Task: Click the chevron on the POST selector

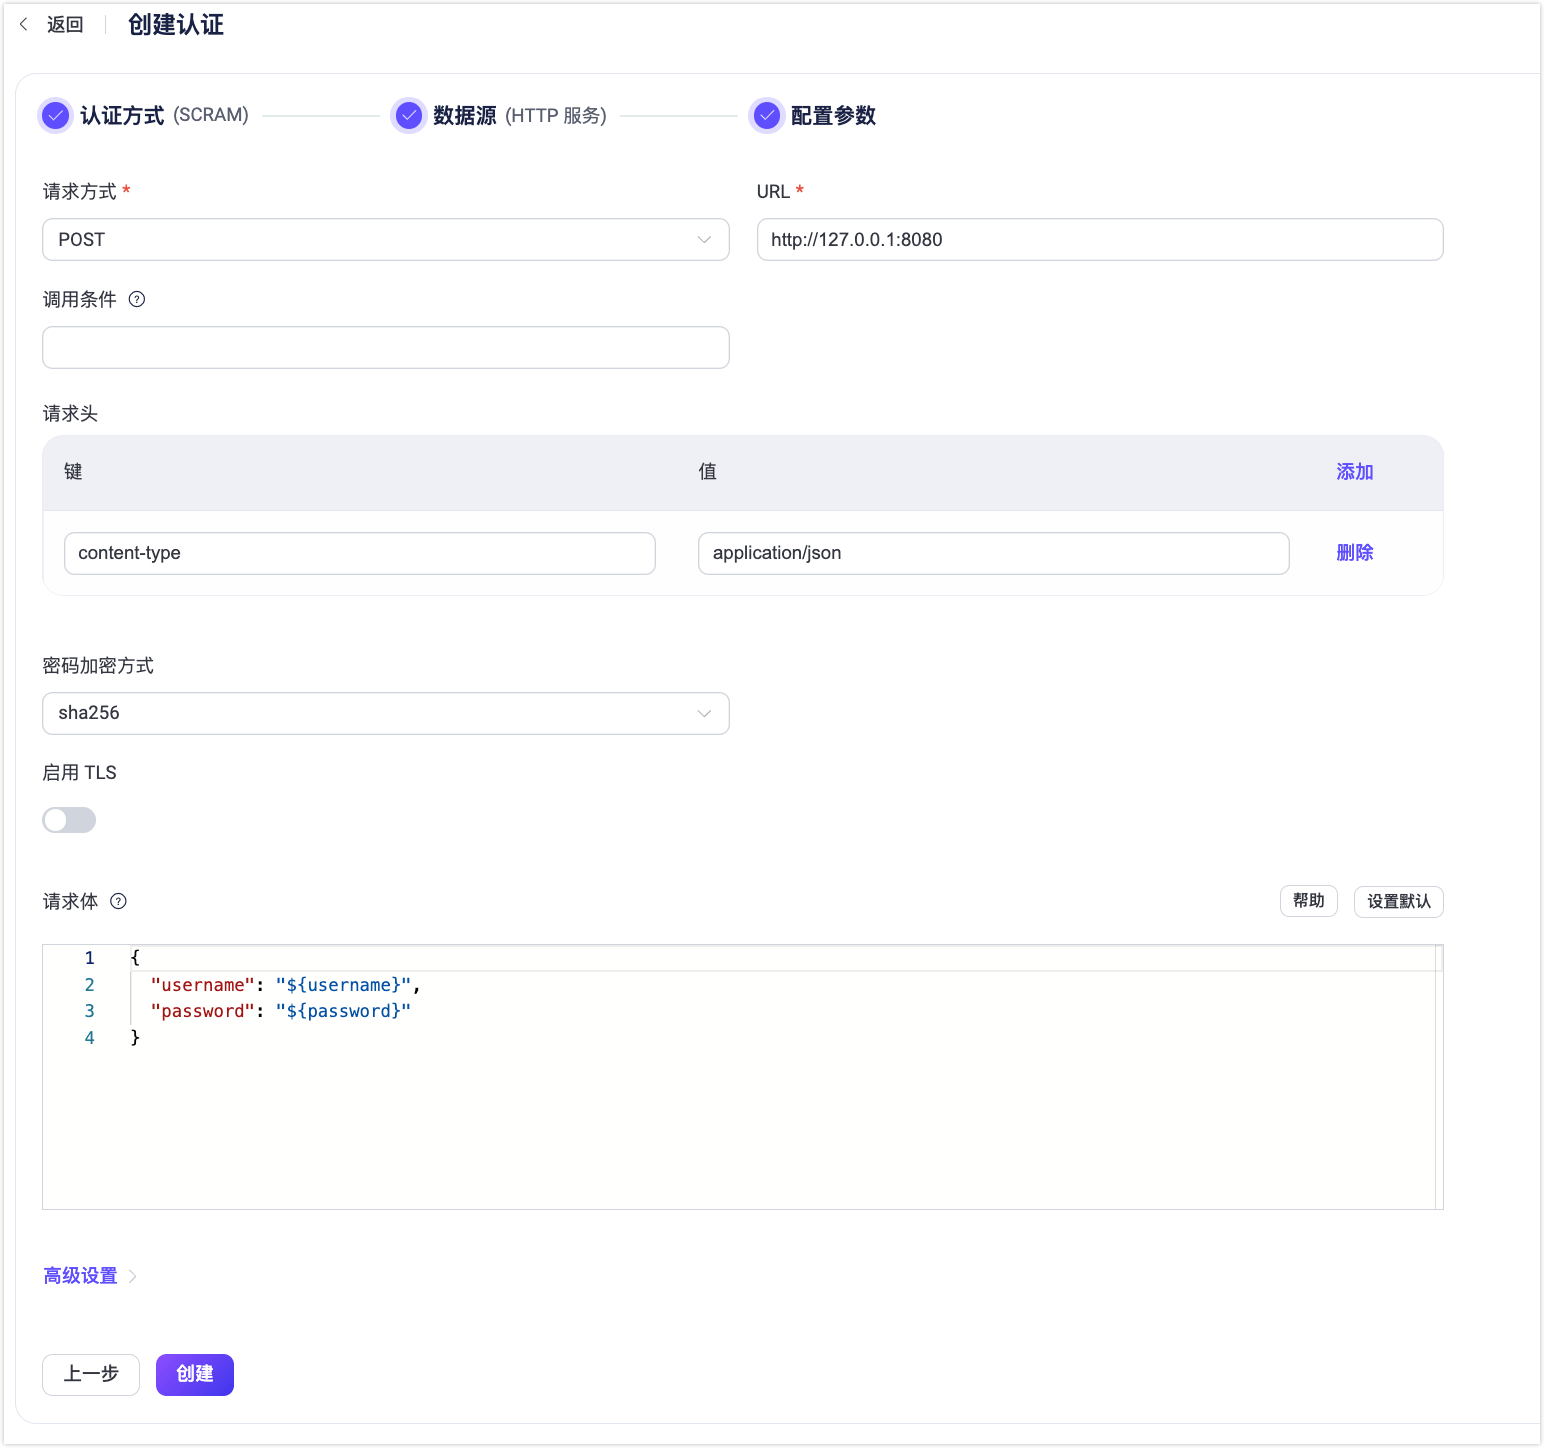Action: pyautogui.click(x=703, y=239)
